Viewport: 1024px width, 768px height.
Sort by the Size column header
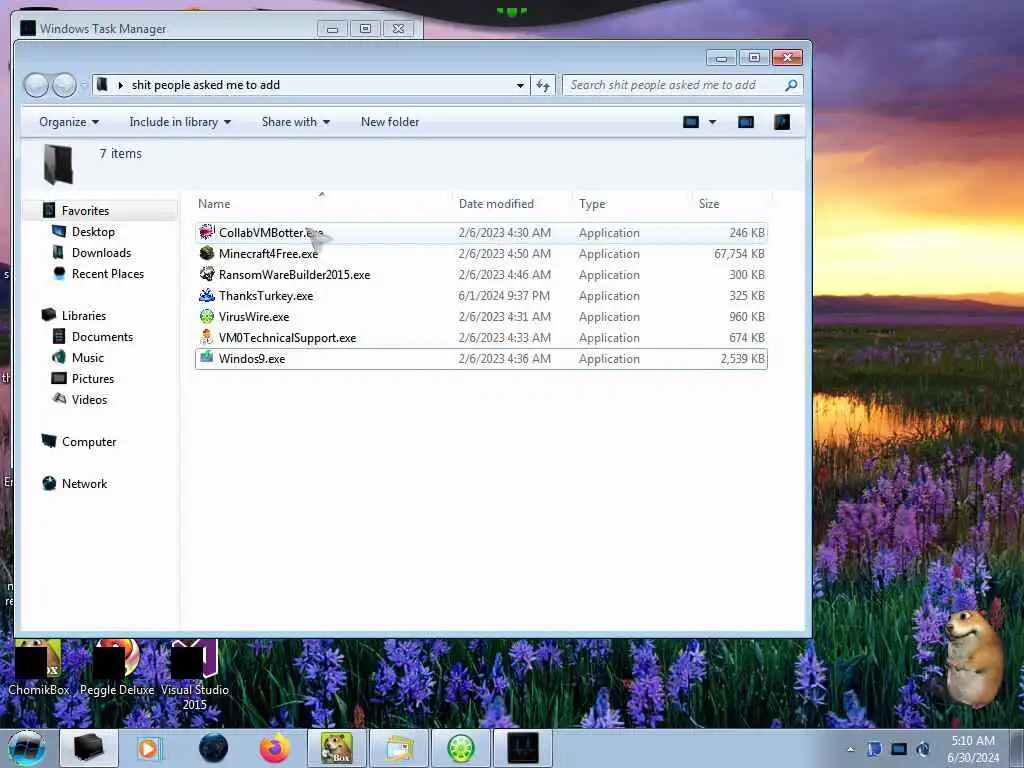709,204
